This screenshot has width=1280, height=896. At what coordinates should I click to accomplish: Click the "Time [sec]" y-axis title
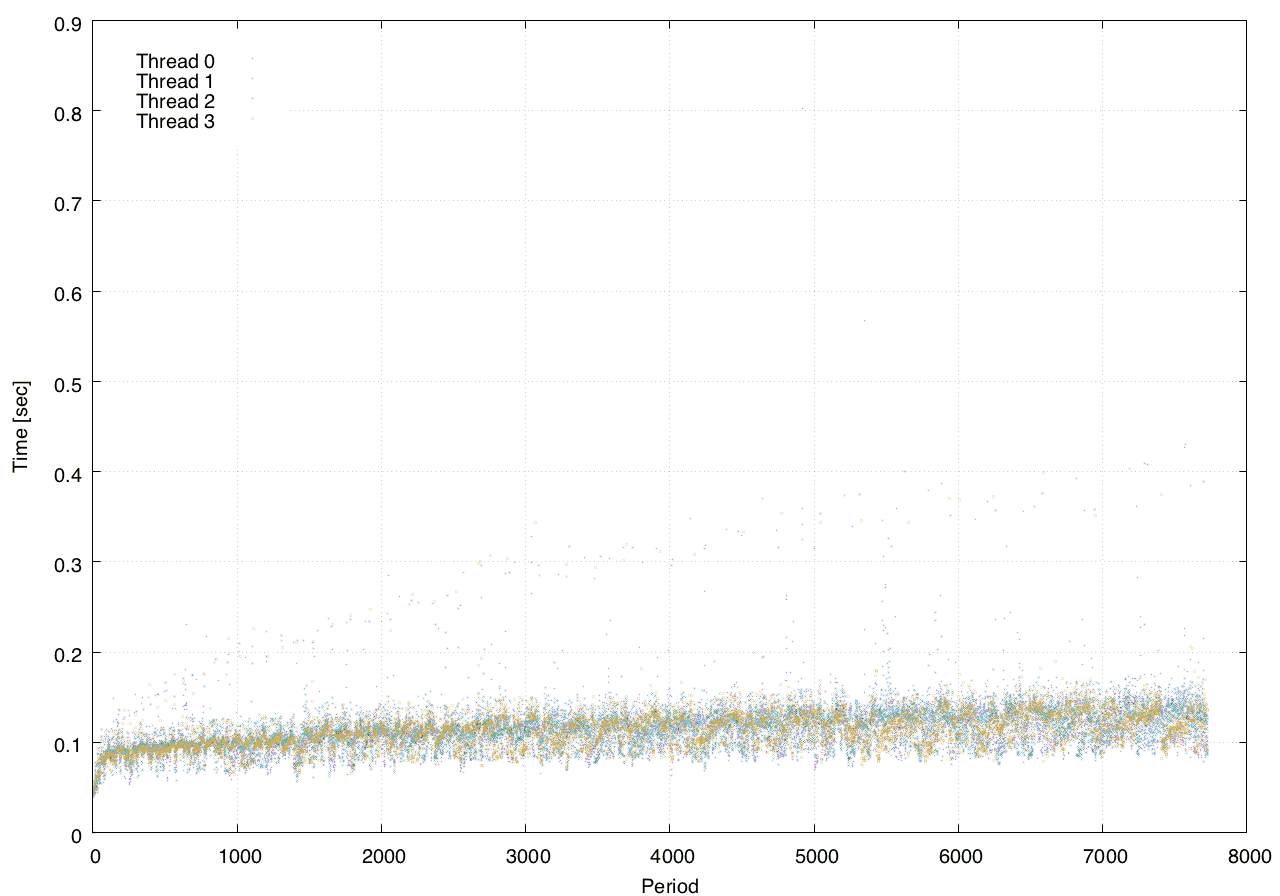click(x=20, y=426)
